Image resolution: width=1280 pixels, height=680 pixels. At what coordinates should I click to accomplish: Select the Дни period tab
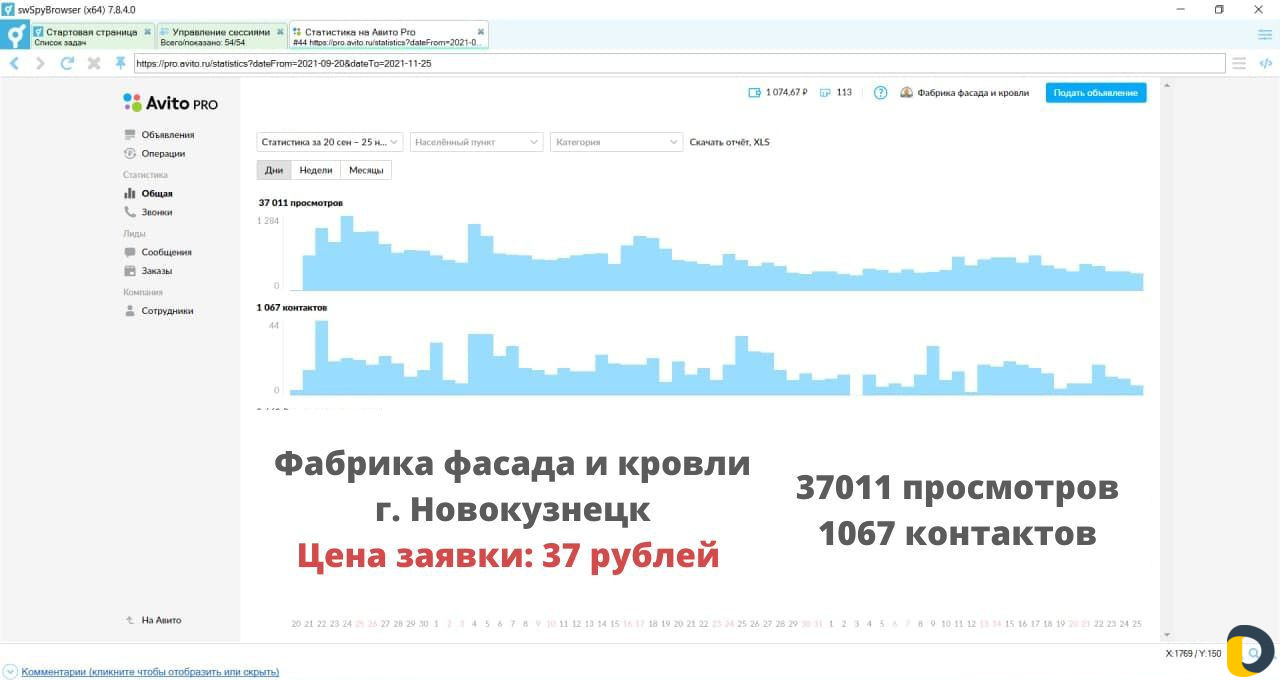274,170
